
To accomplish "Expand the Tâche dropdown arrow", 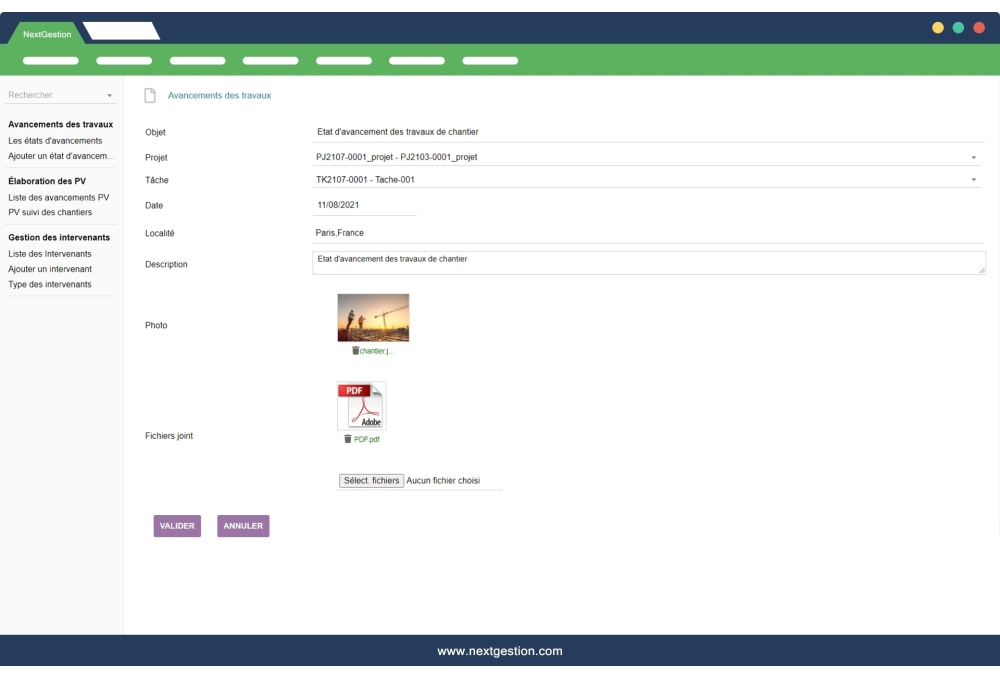I will click(x=973, y=180).
